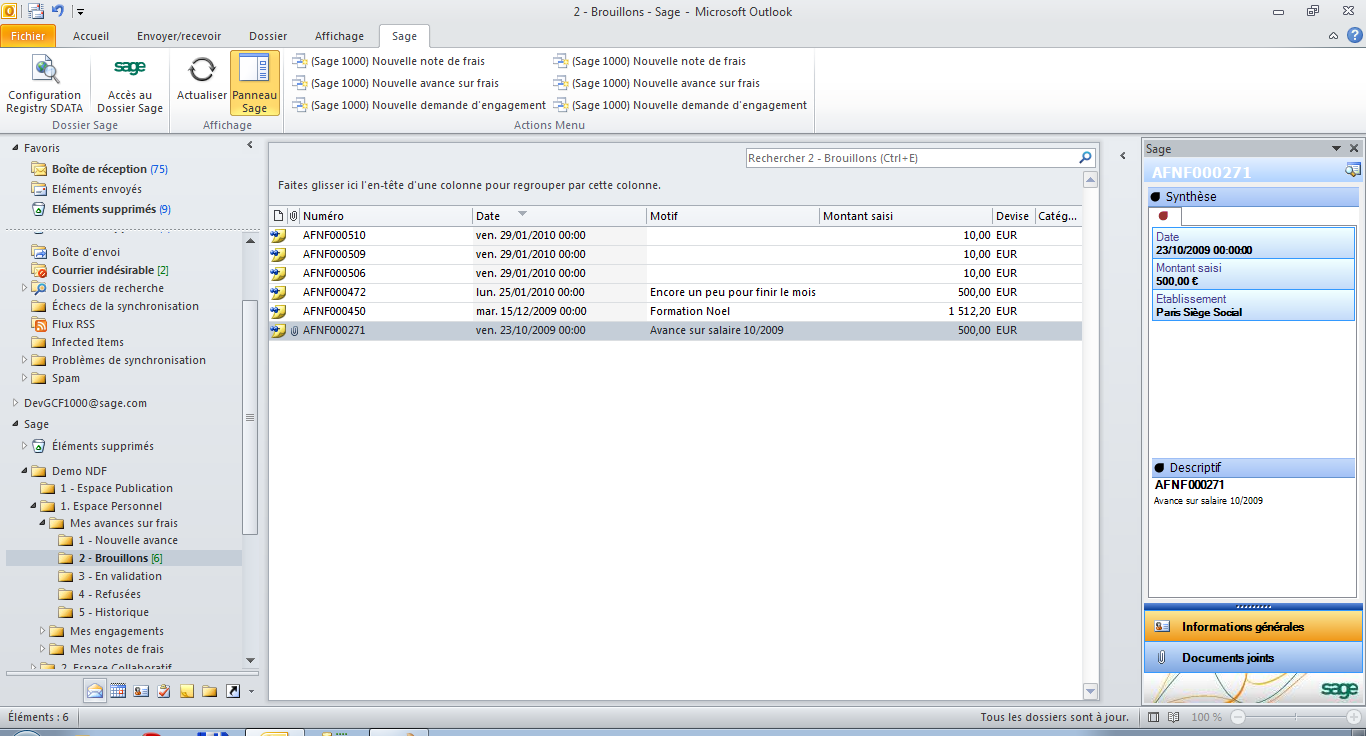Click the item icon of row AFNF000450
Screen dimensions: 1366x736
pos(278,311)
